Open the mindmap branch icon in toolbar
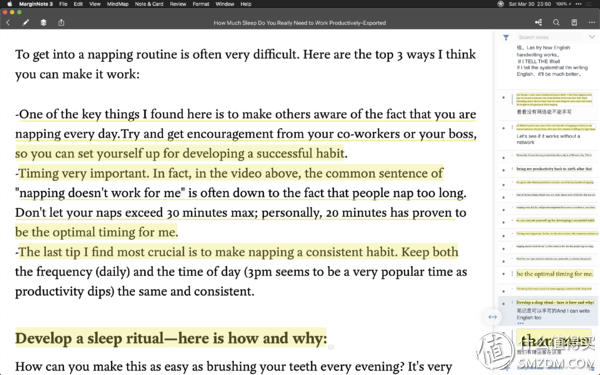Screen dimensions: 600x375 [538, 23]
